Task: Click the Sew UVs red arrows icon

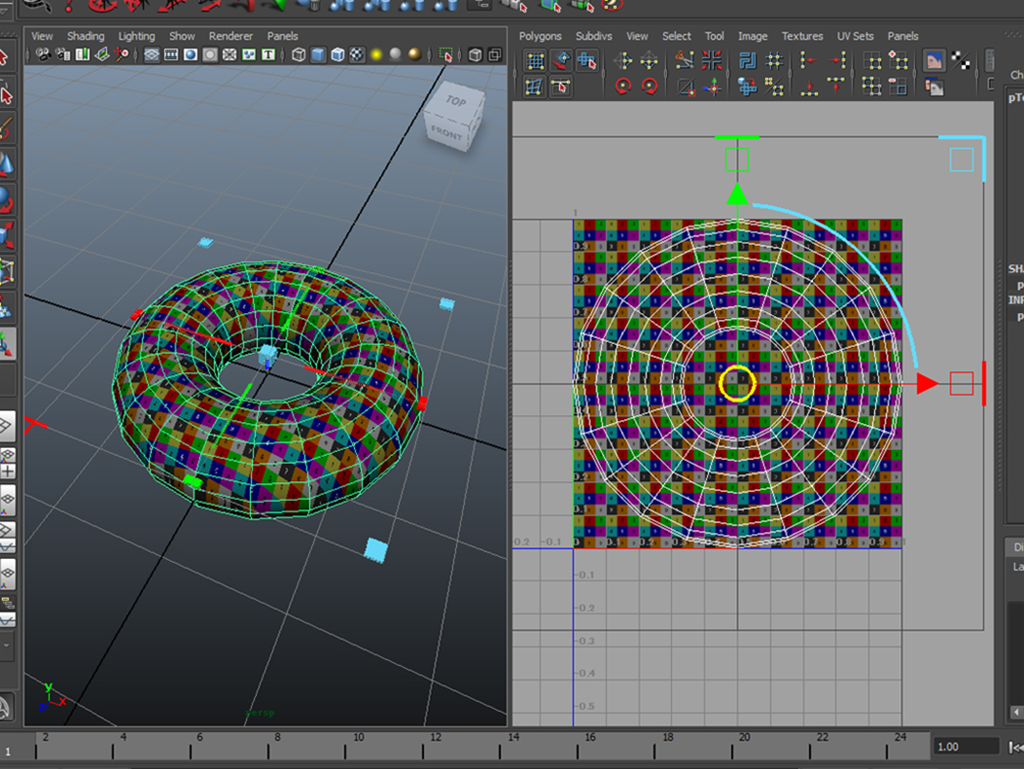Action: (711, 62)
